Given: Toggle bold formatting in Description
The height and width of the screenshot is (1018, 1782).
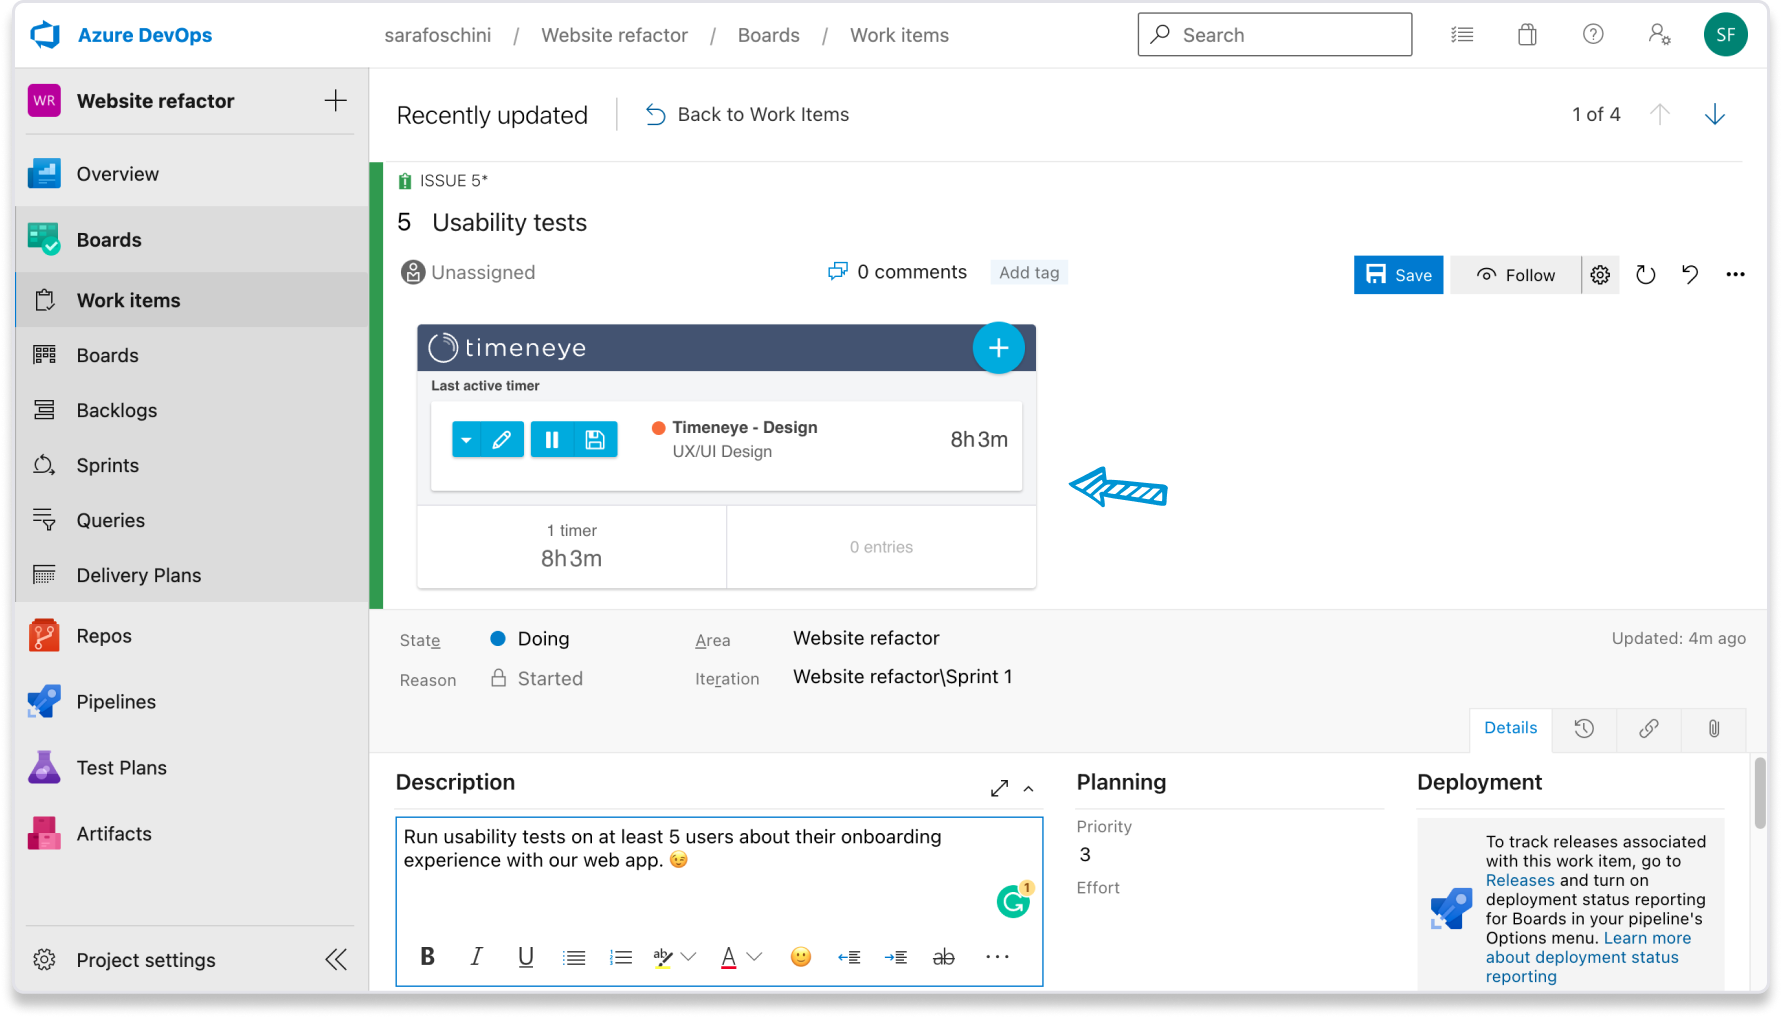Looking at the screenshot, I should [x=427, y=956].
